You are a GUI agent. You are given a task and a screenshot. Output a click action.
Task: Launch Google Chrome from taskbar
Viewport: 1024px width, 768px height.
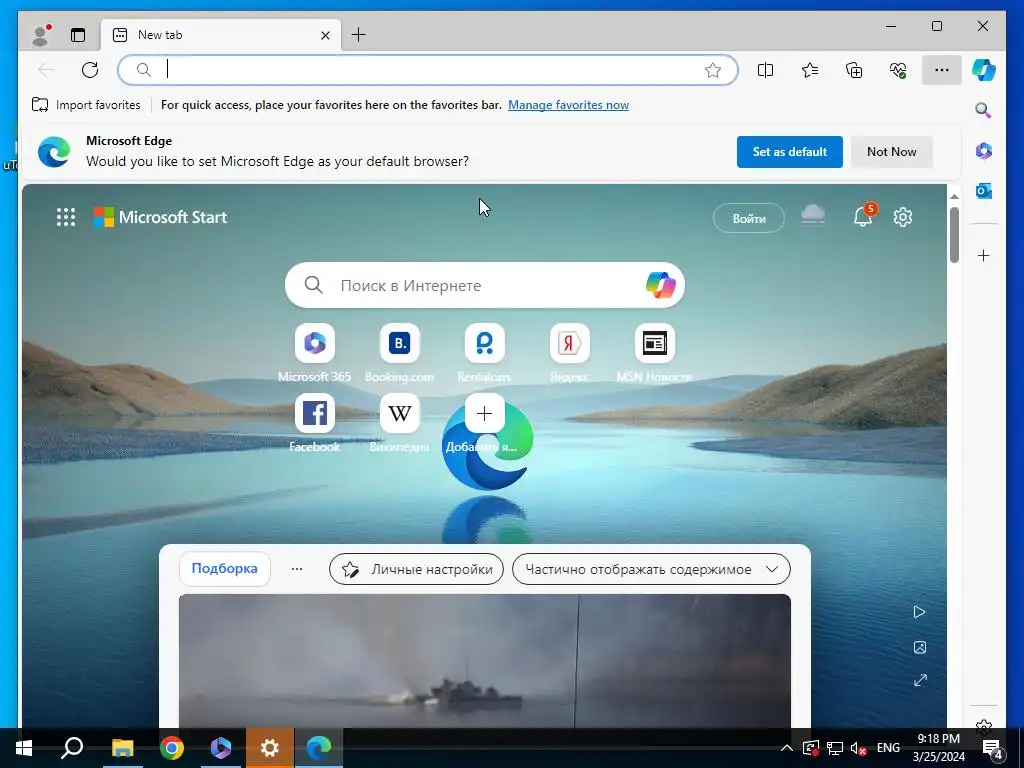(172, 748)
